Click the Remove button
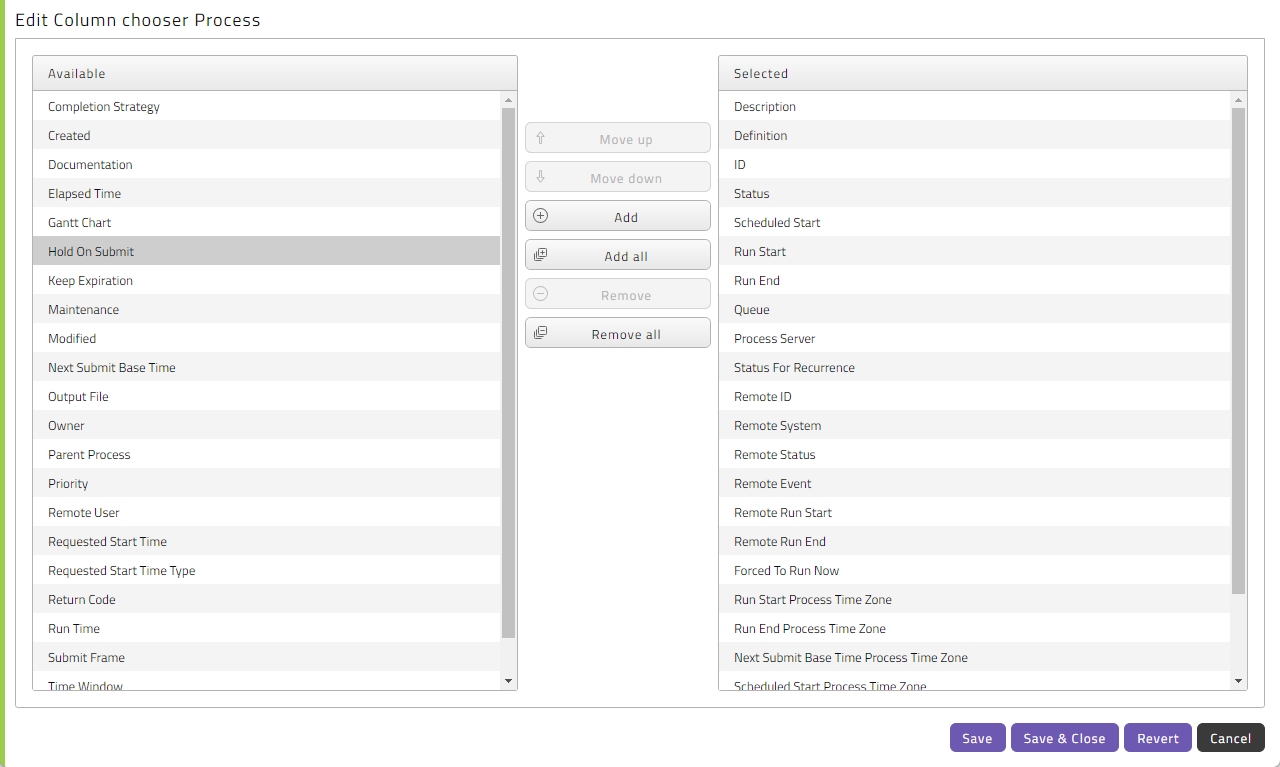Screen dimensions: 1280x767 617,295
